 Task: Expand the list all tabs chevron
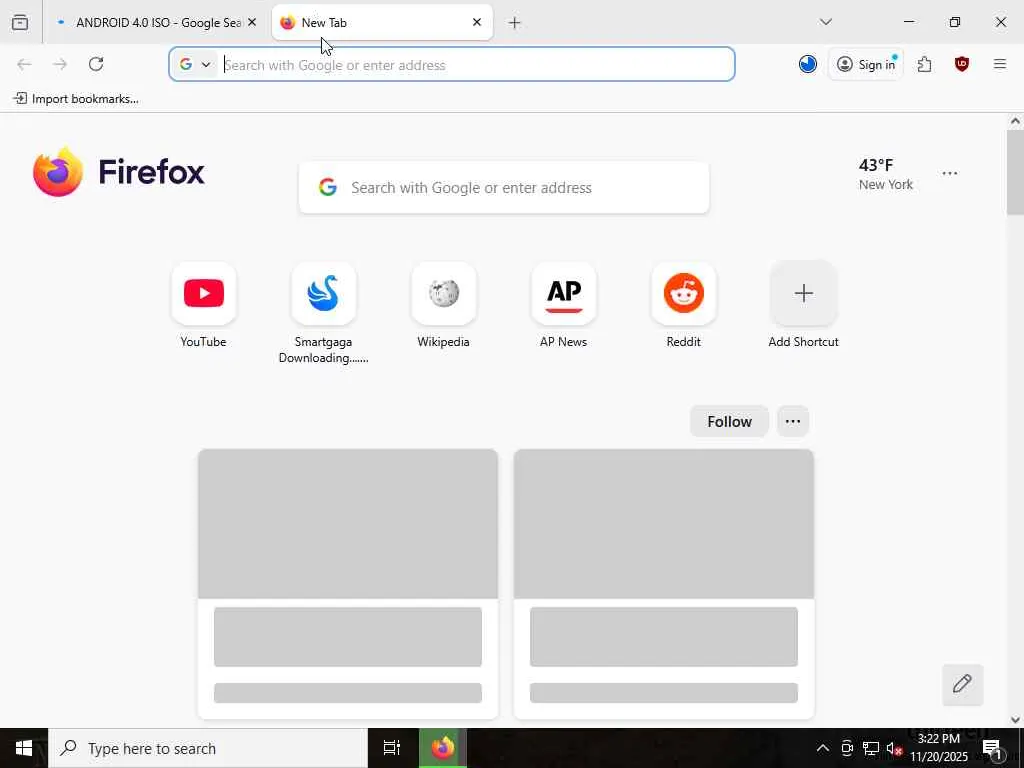tap(825, 22)
